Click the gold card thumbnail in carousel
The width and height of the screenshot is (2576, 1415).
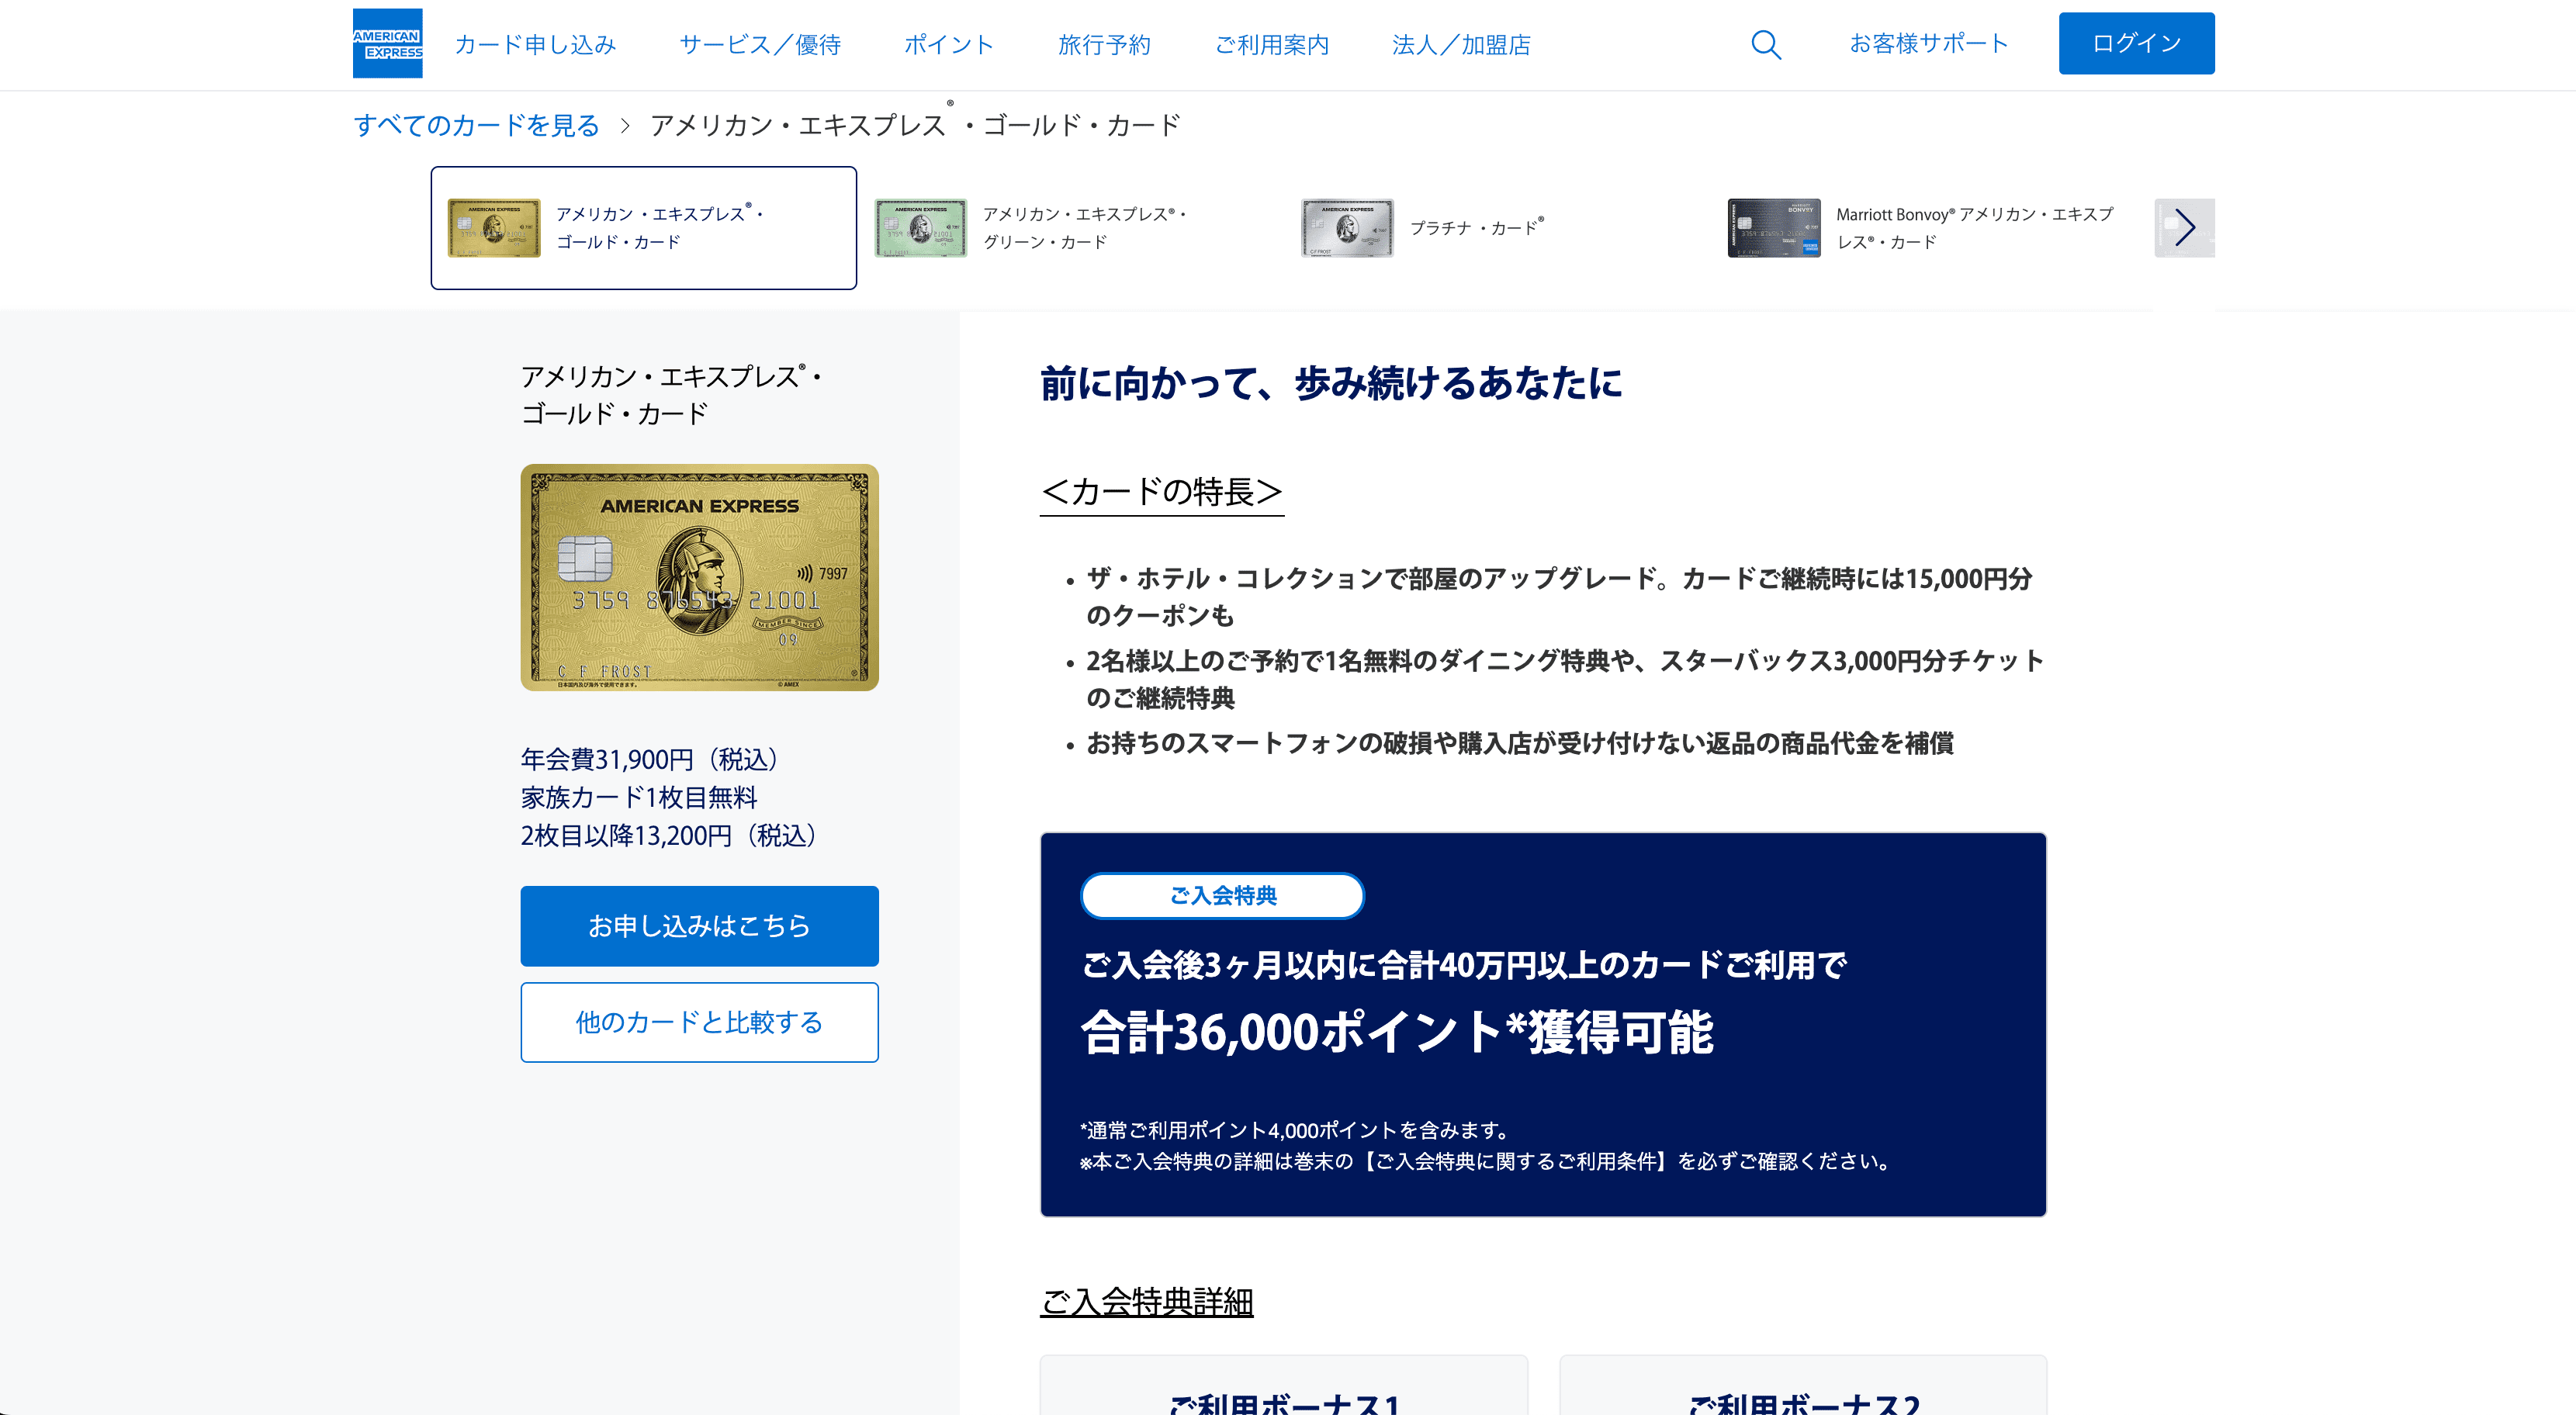pyautogui.click(x=494, y=228)
